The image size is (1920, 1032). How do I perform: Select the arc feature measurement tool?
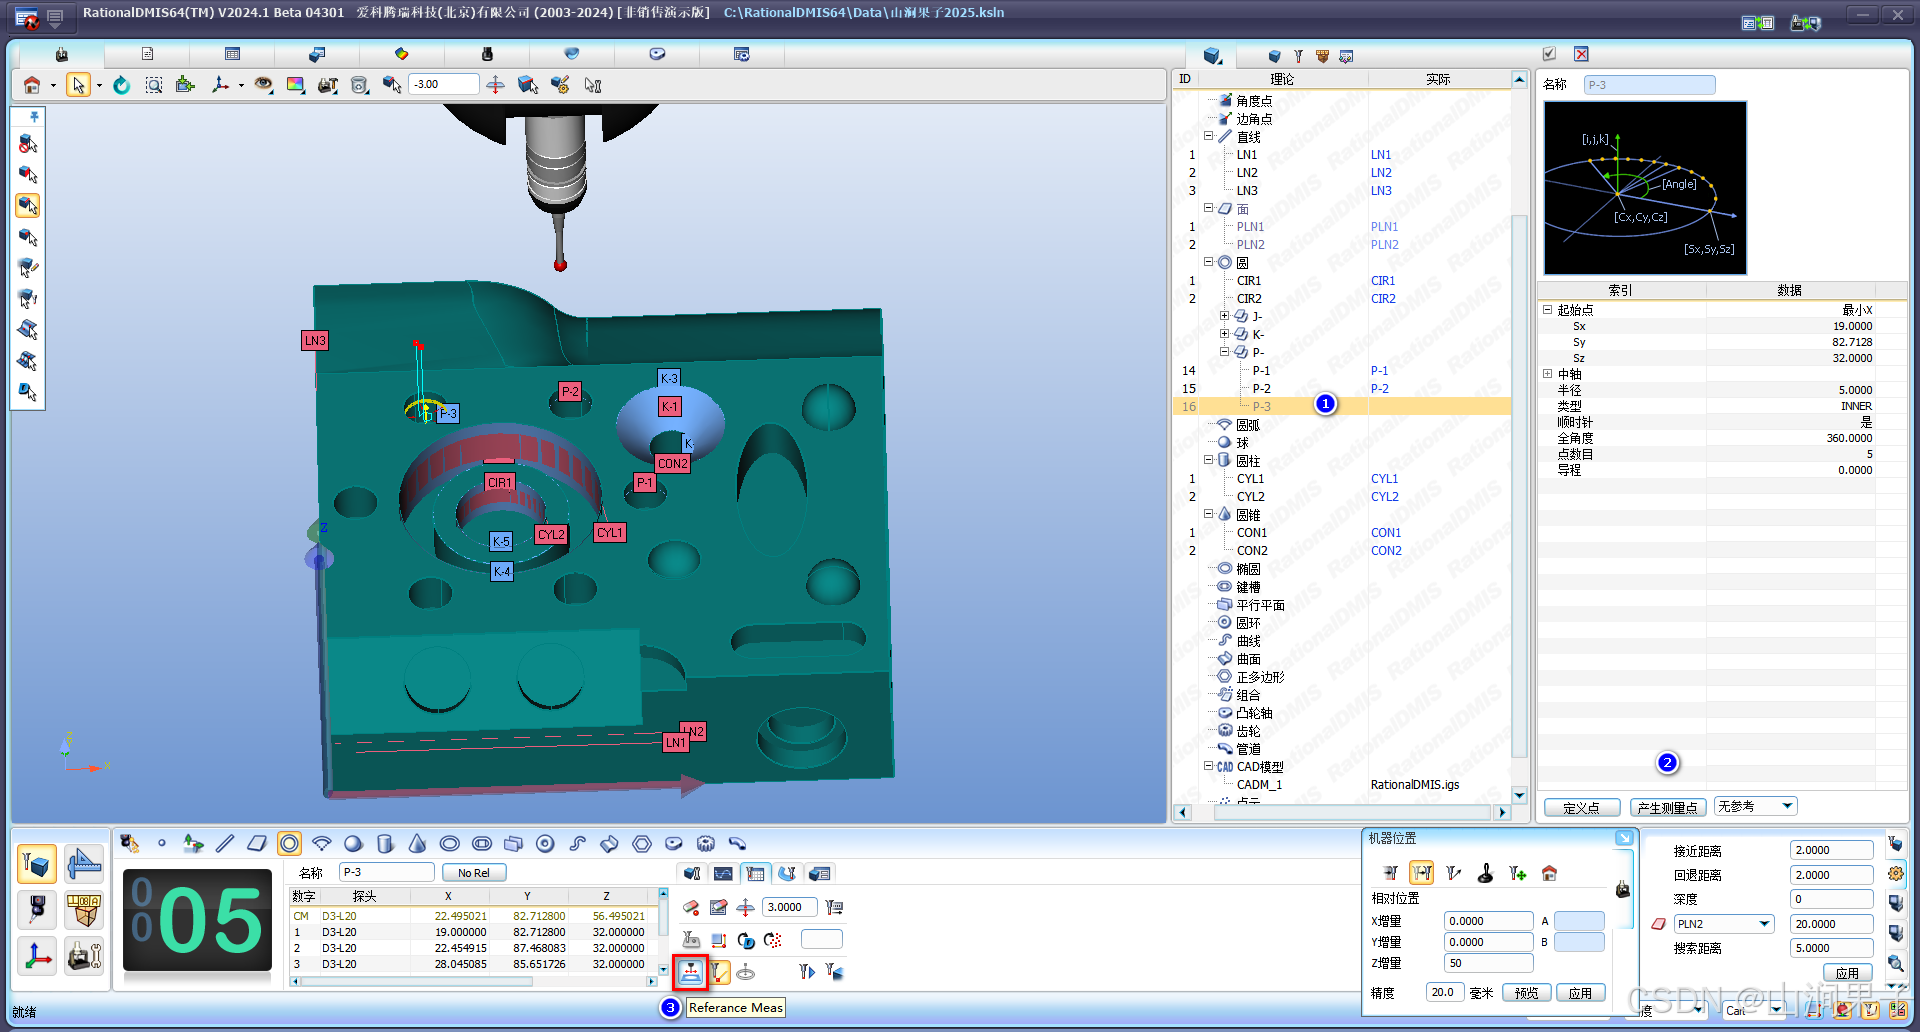pos(321,844)
